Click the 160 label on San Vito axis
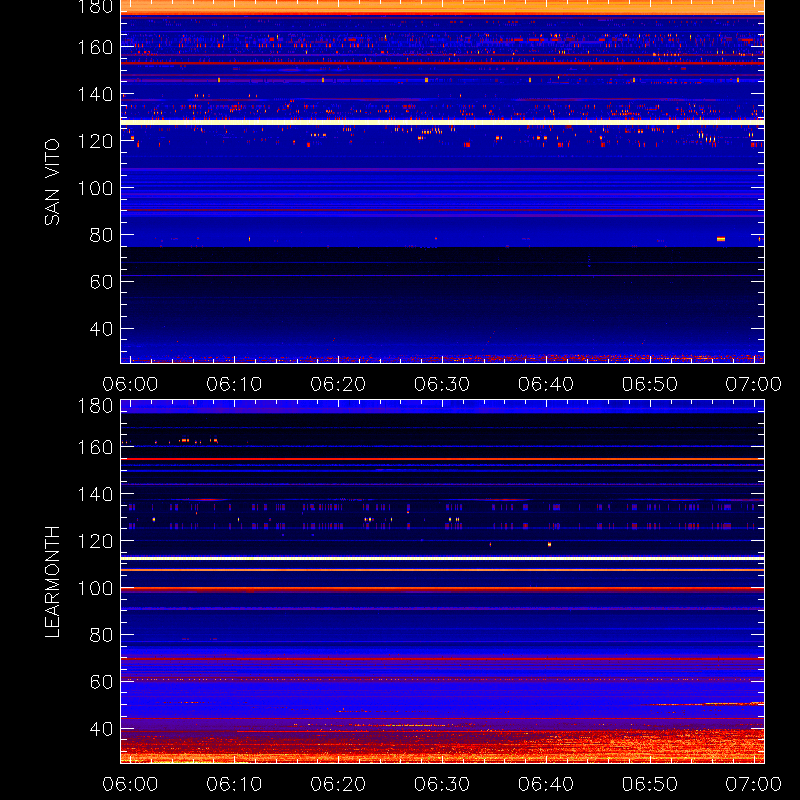 coord(95,47)
